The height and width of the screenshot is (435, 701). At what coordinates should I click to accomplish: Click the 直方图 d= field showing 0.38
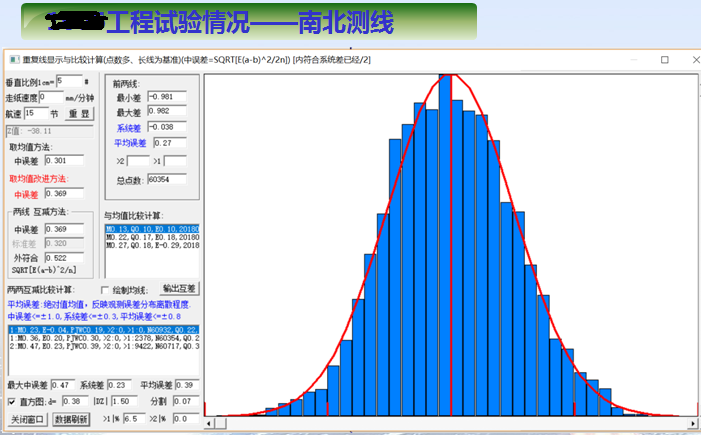pyautogui.click(x=75, y=401)
